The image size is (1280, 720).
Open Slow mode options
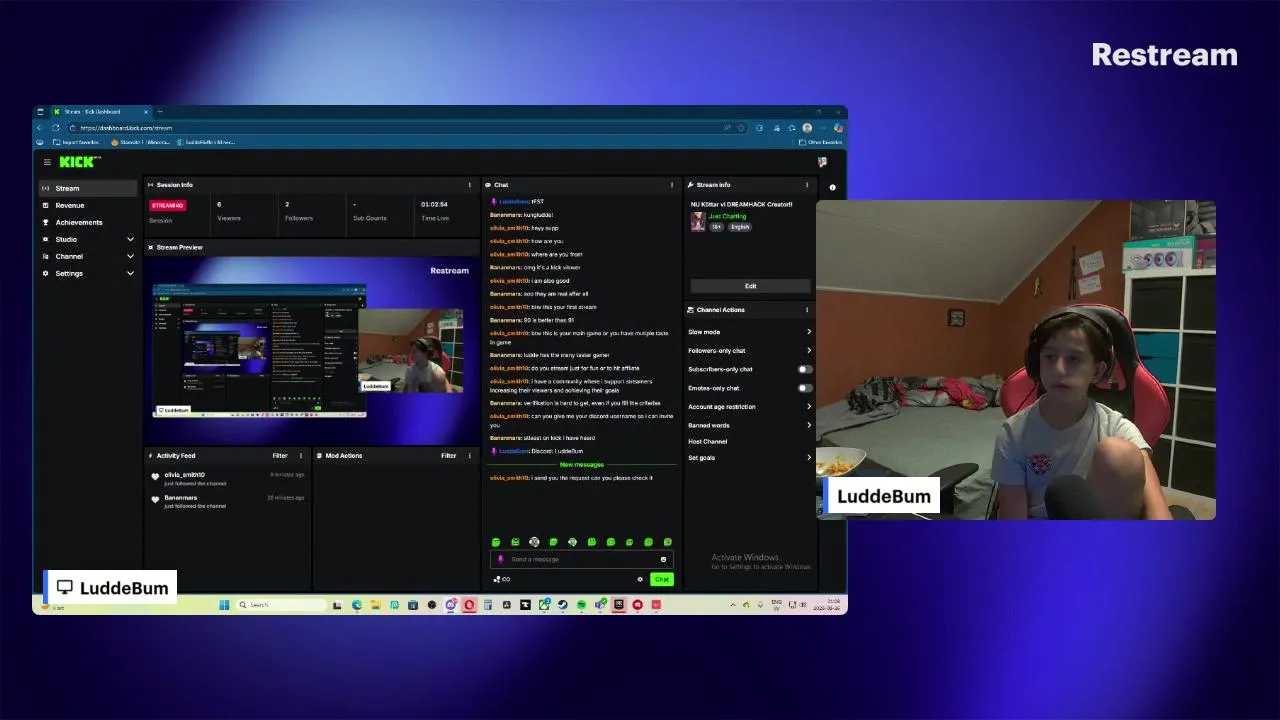[750, 332]
